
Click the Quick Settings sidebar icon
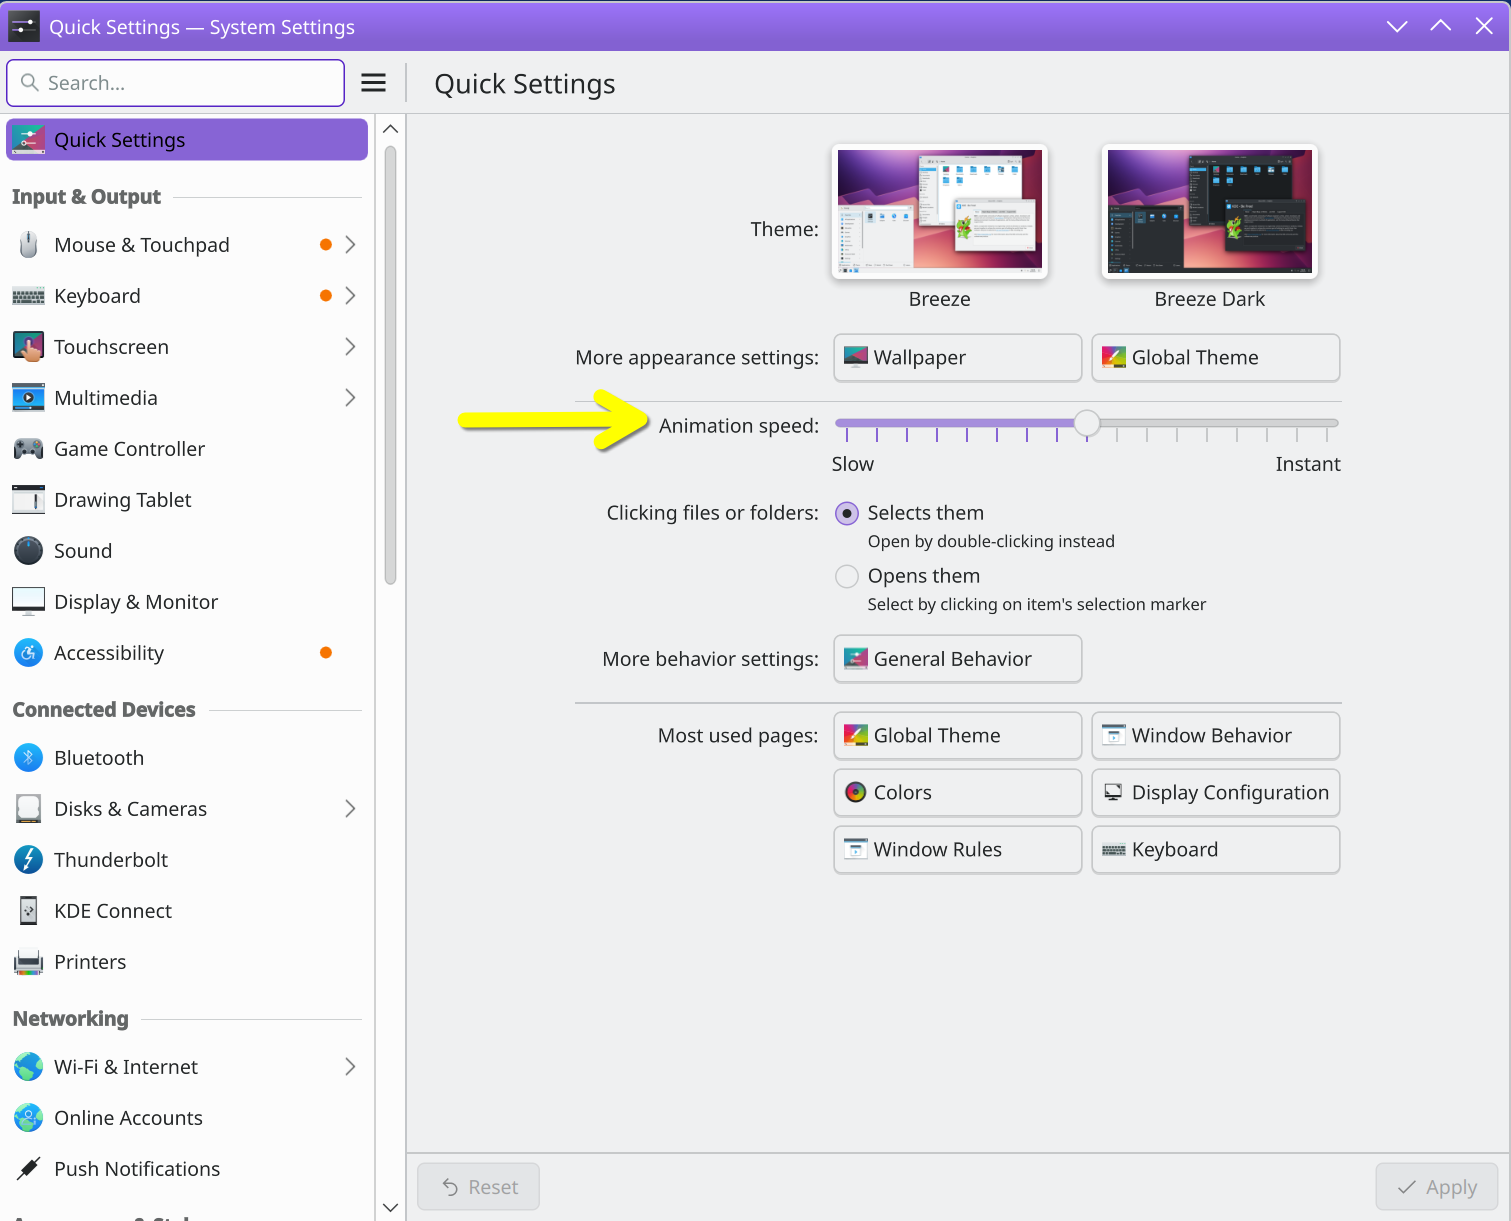coord(28,140)
